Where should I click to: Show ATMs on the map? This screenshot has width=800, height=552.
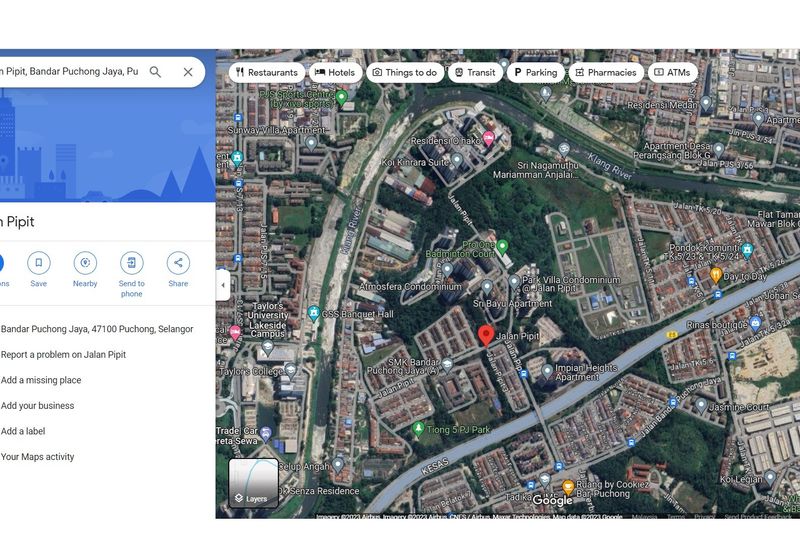671,72
